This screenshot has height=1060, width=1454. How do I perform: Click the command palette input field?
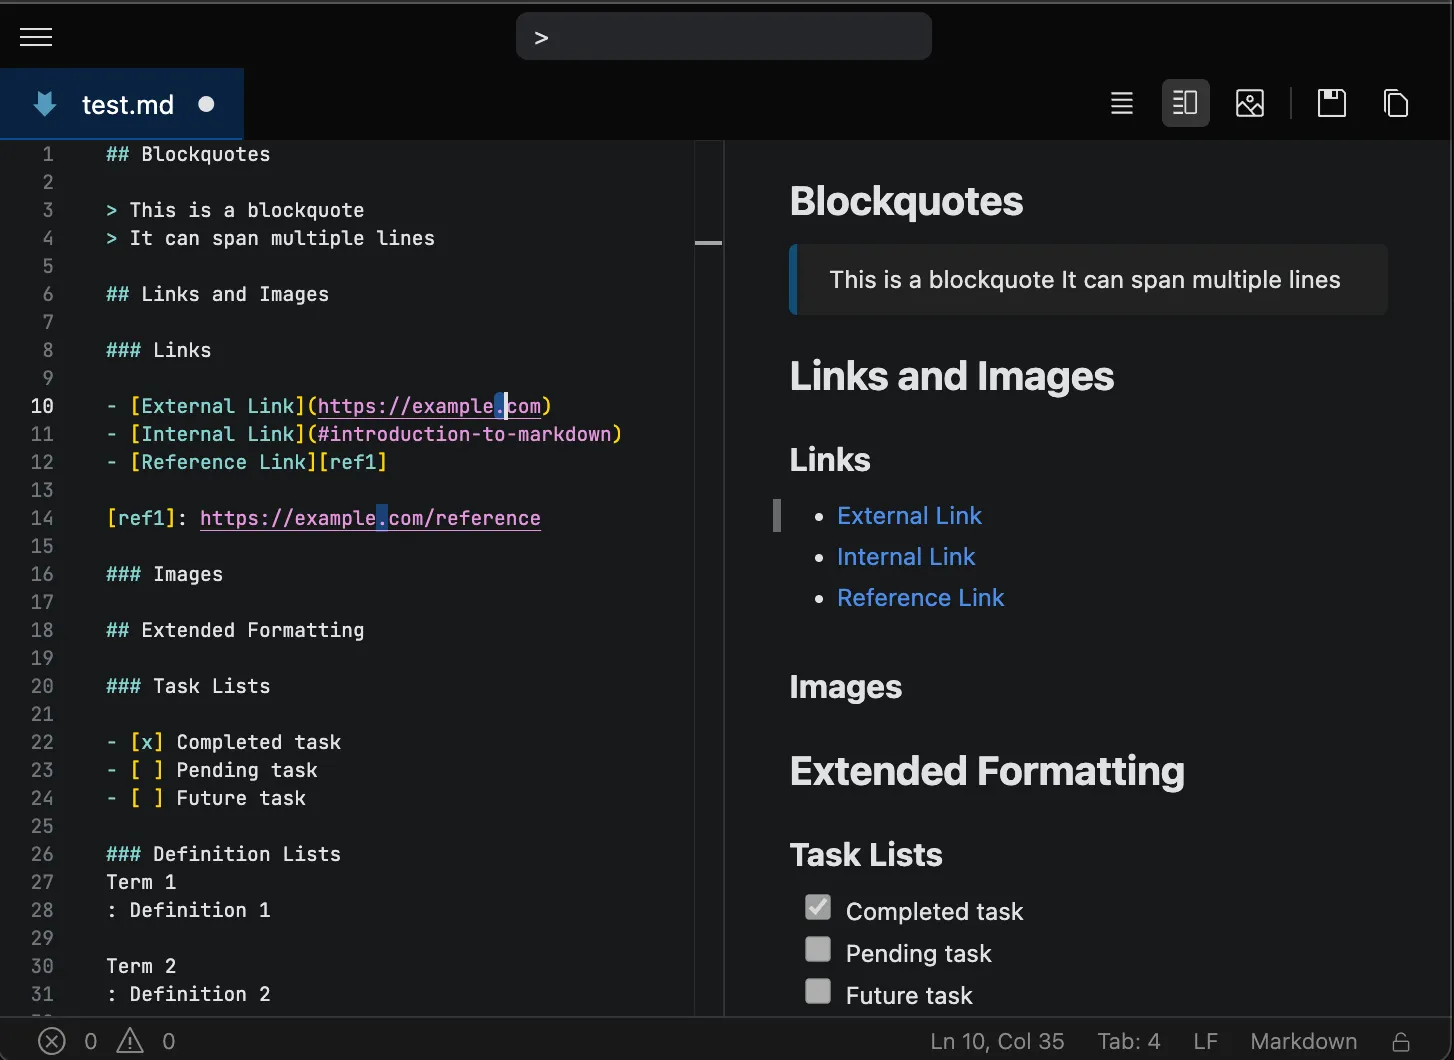tap(723, 38)
